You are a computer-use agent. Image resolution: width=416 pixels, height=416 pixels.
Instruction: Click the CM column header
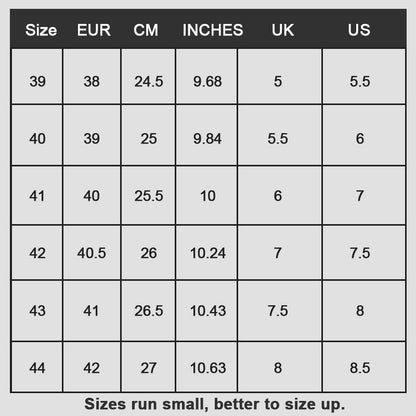(146, 30)
